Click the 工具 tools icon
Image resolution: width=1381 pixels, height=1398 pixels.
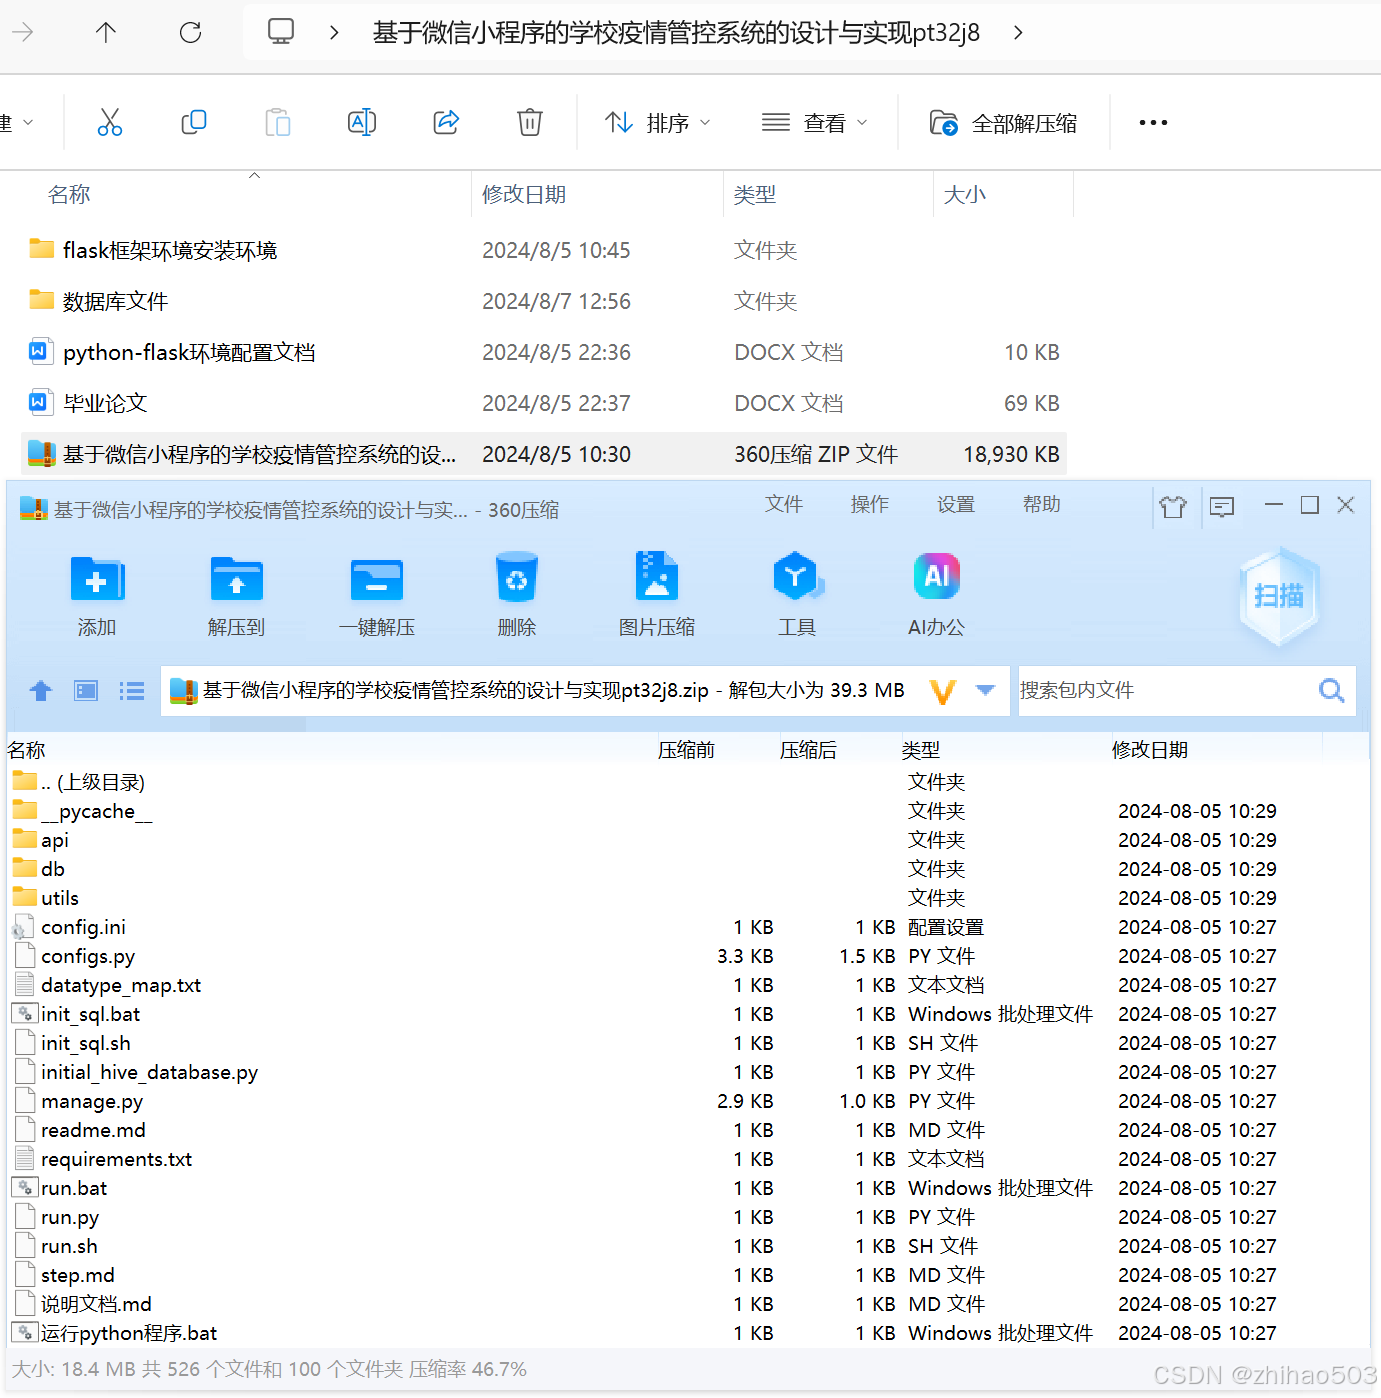point(797,594)
